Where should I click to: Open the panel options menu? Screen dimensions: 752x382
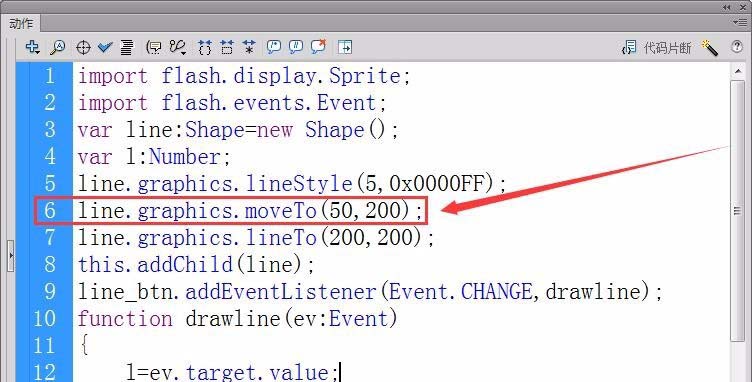click(739, 22)
